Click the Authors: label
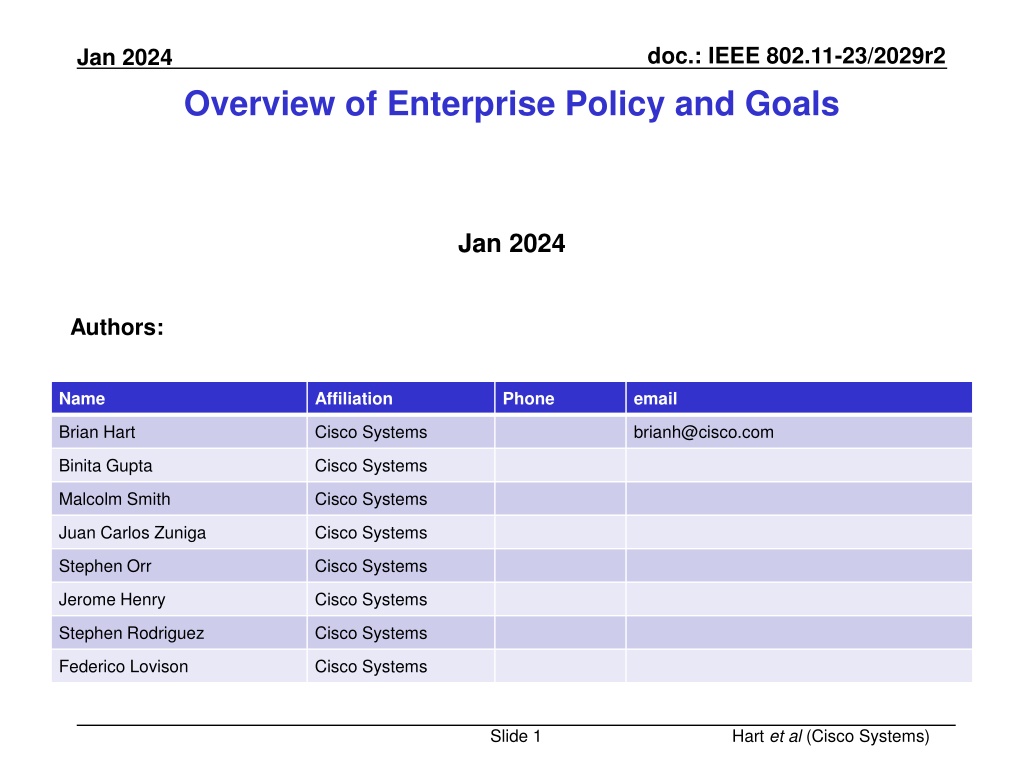The image size is (1024, 768). pos(117,327)
